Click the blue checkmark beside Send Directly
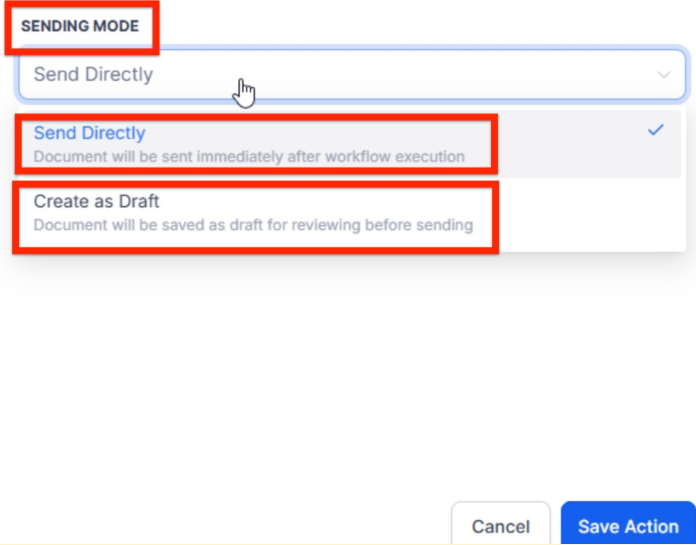This screenshot has width=696, height=545. click(656, 131)
